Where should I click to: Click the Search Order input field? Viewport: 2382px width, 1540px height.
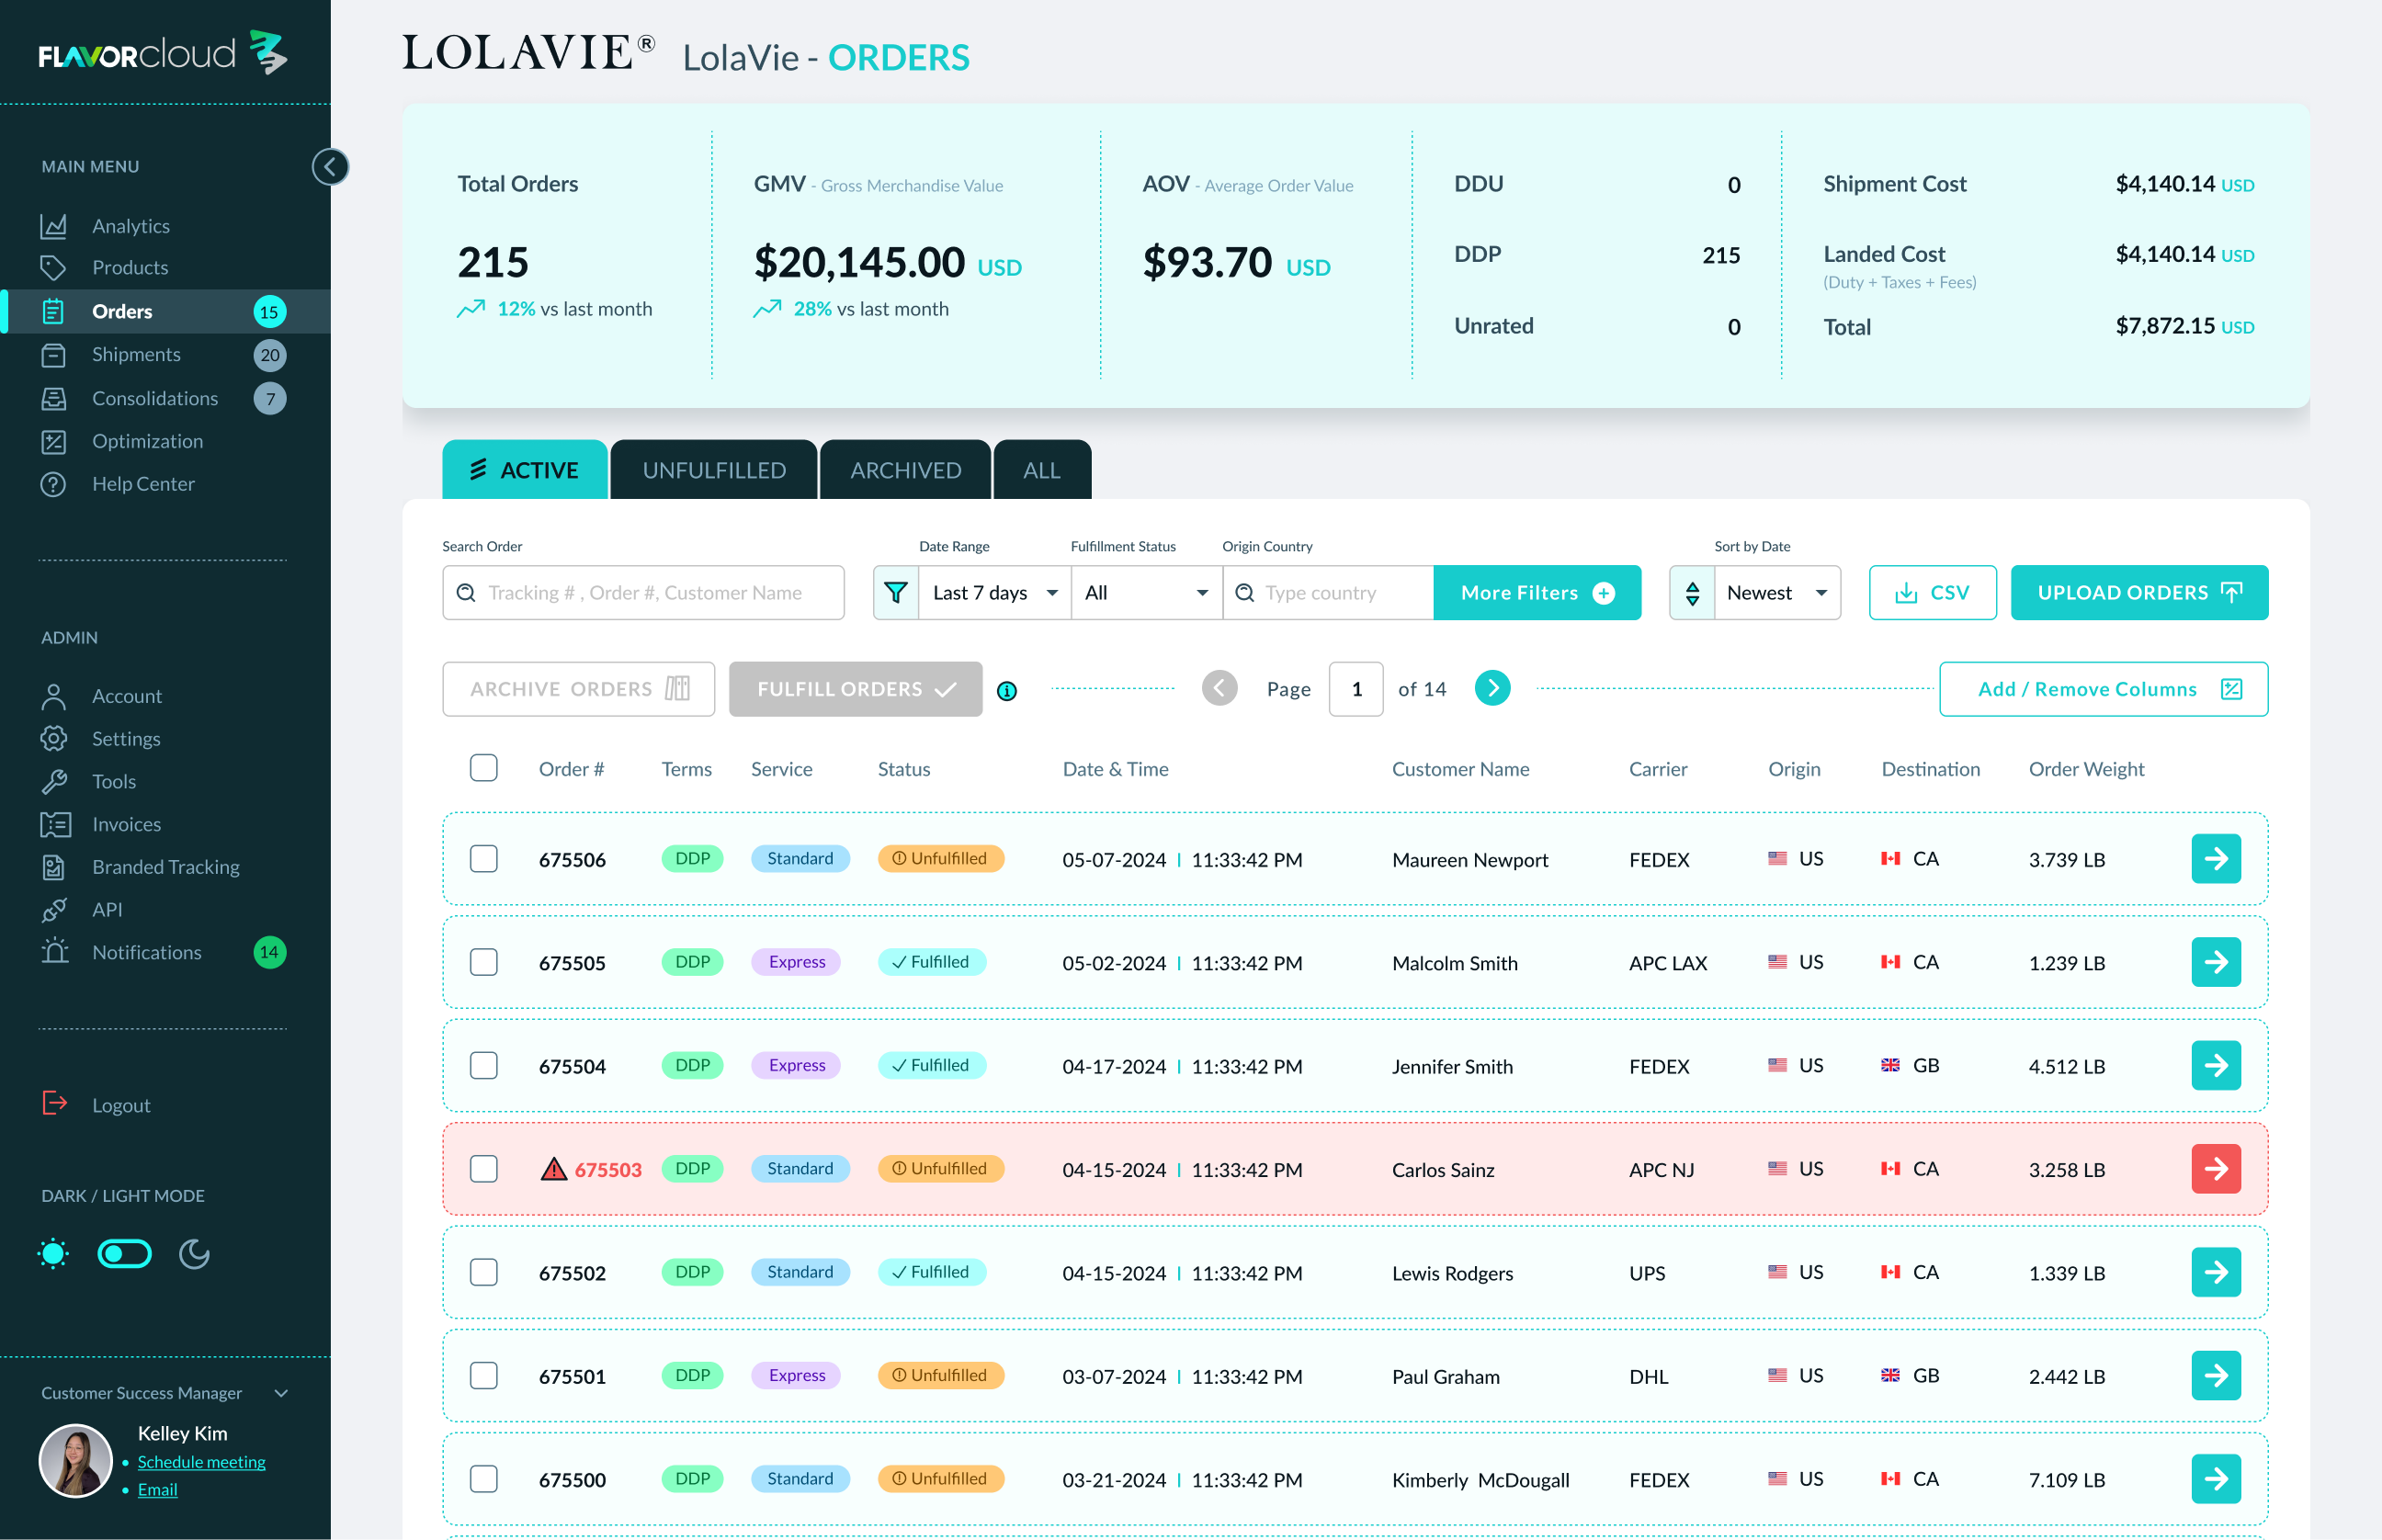pos(643,593)
